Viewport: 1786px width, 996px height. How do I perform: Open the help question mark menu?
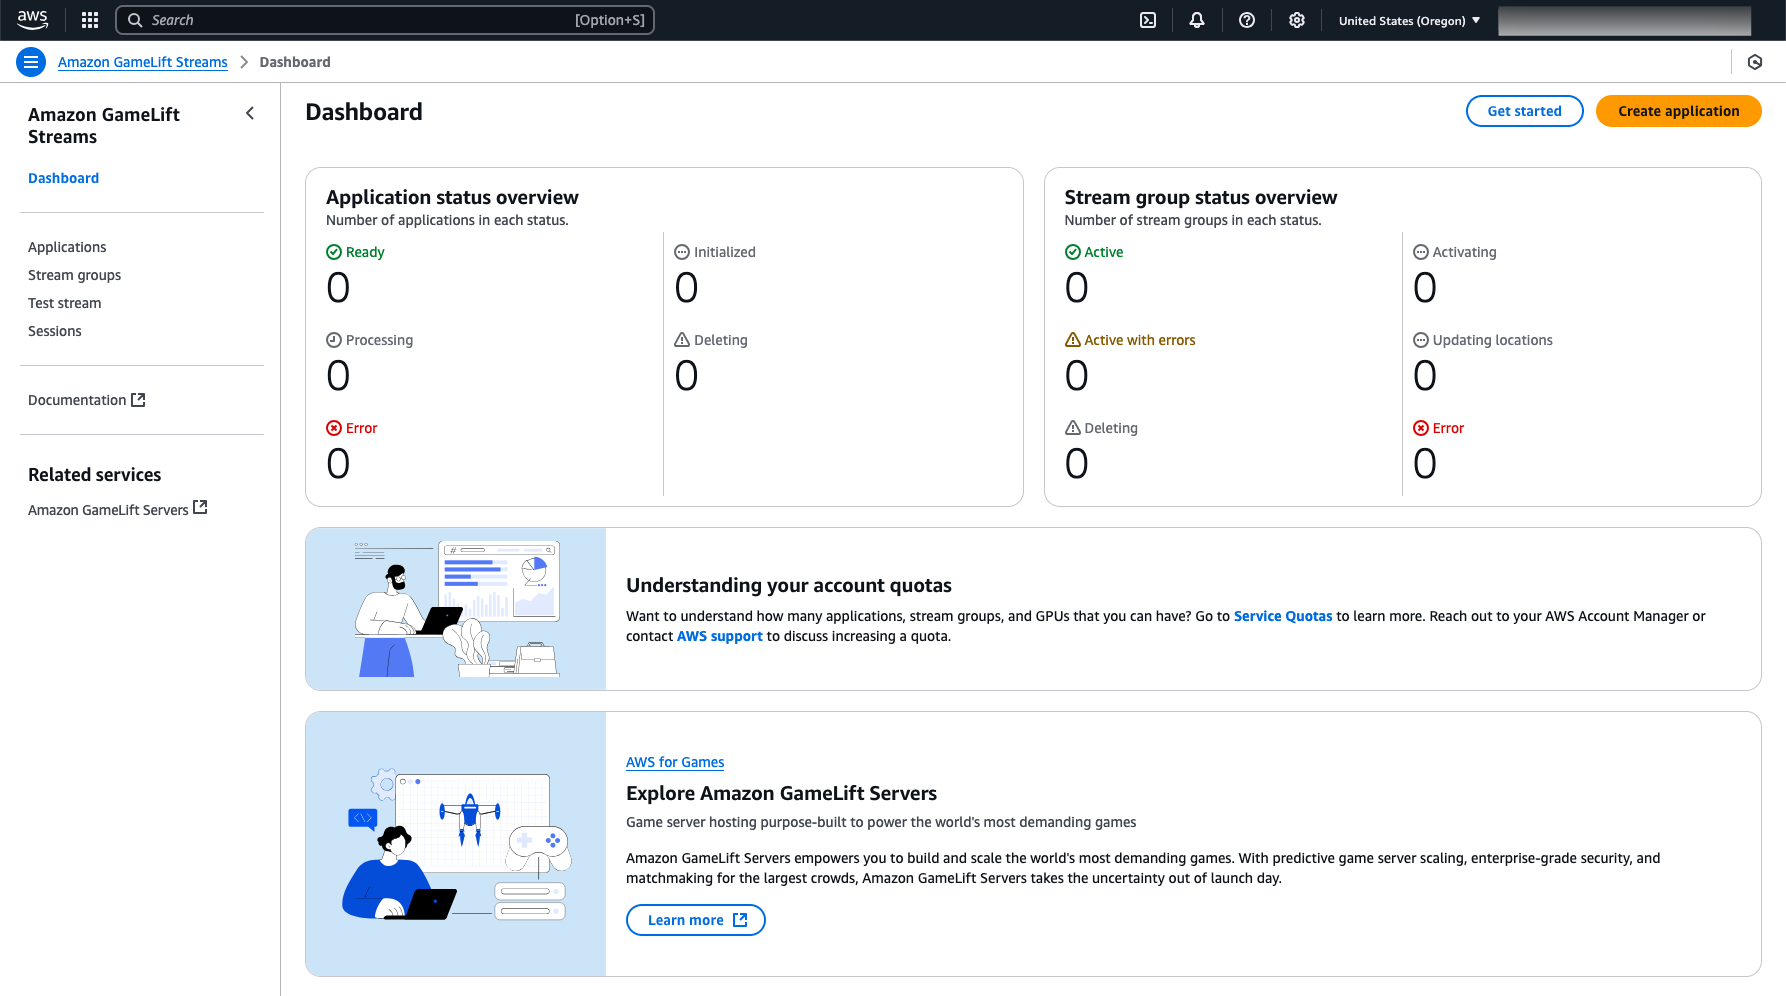point(1247,20)
